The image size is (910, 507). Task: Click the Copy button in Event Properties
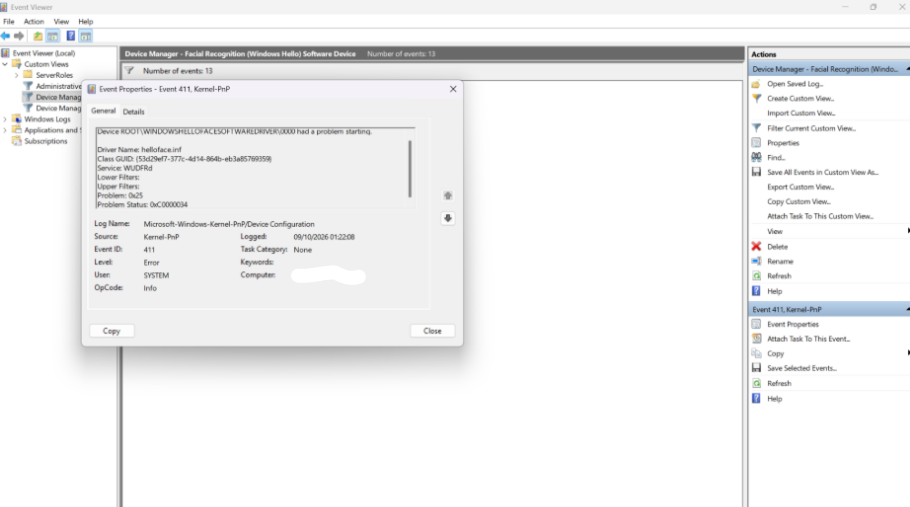111,331
